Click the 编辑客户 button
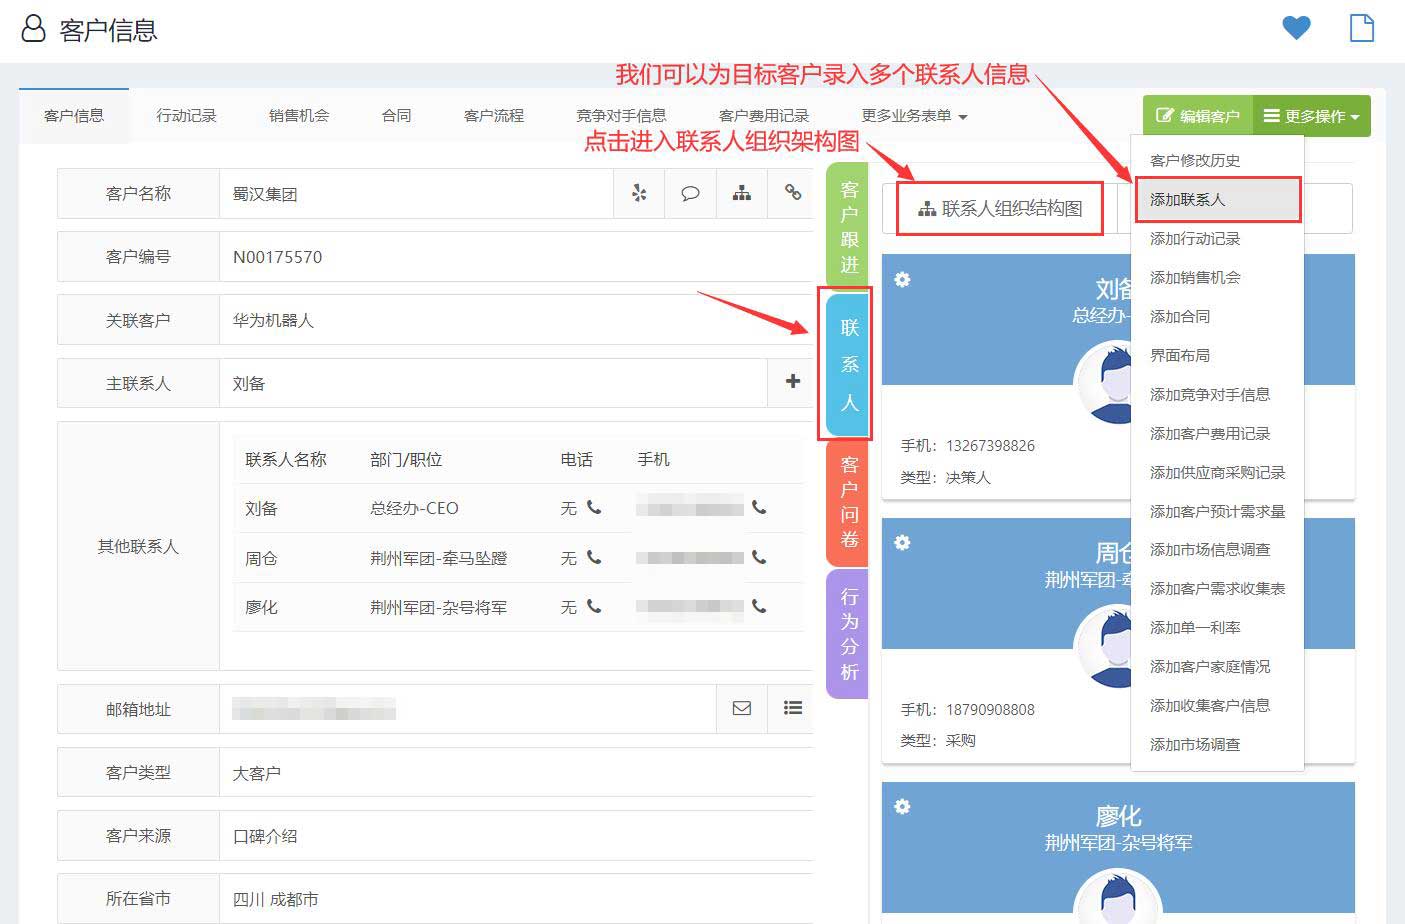This screenshot has width=1405, height=924. (1197, 116)
